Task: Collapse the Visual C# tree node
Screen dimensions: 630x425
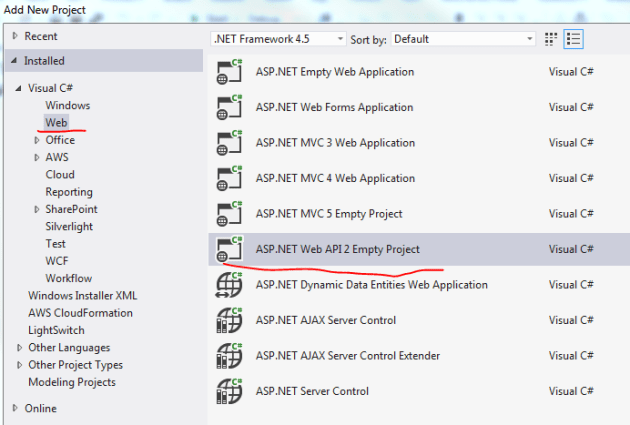Action: pos(18,88)
